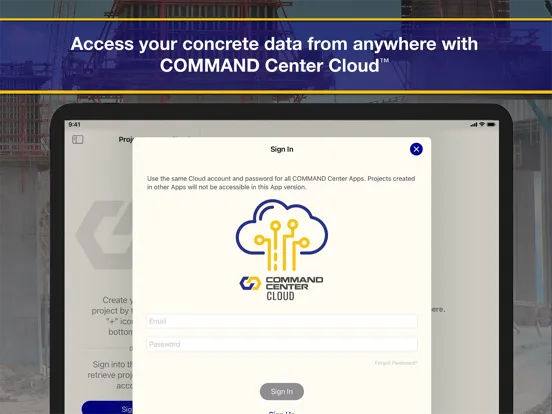Tap the battery status icon
The image size is (552, 414).
pos(491,124)
